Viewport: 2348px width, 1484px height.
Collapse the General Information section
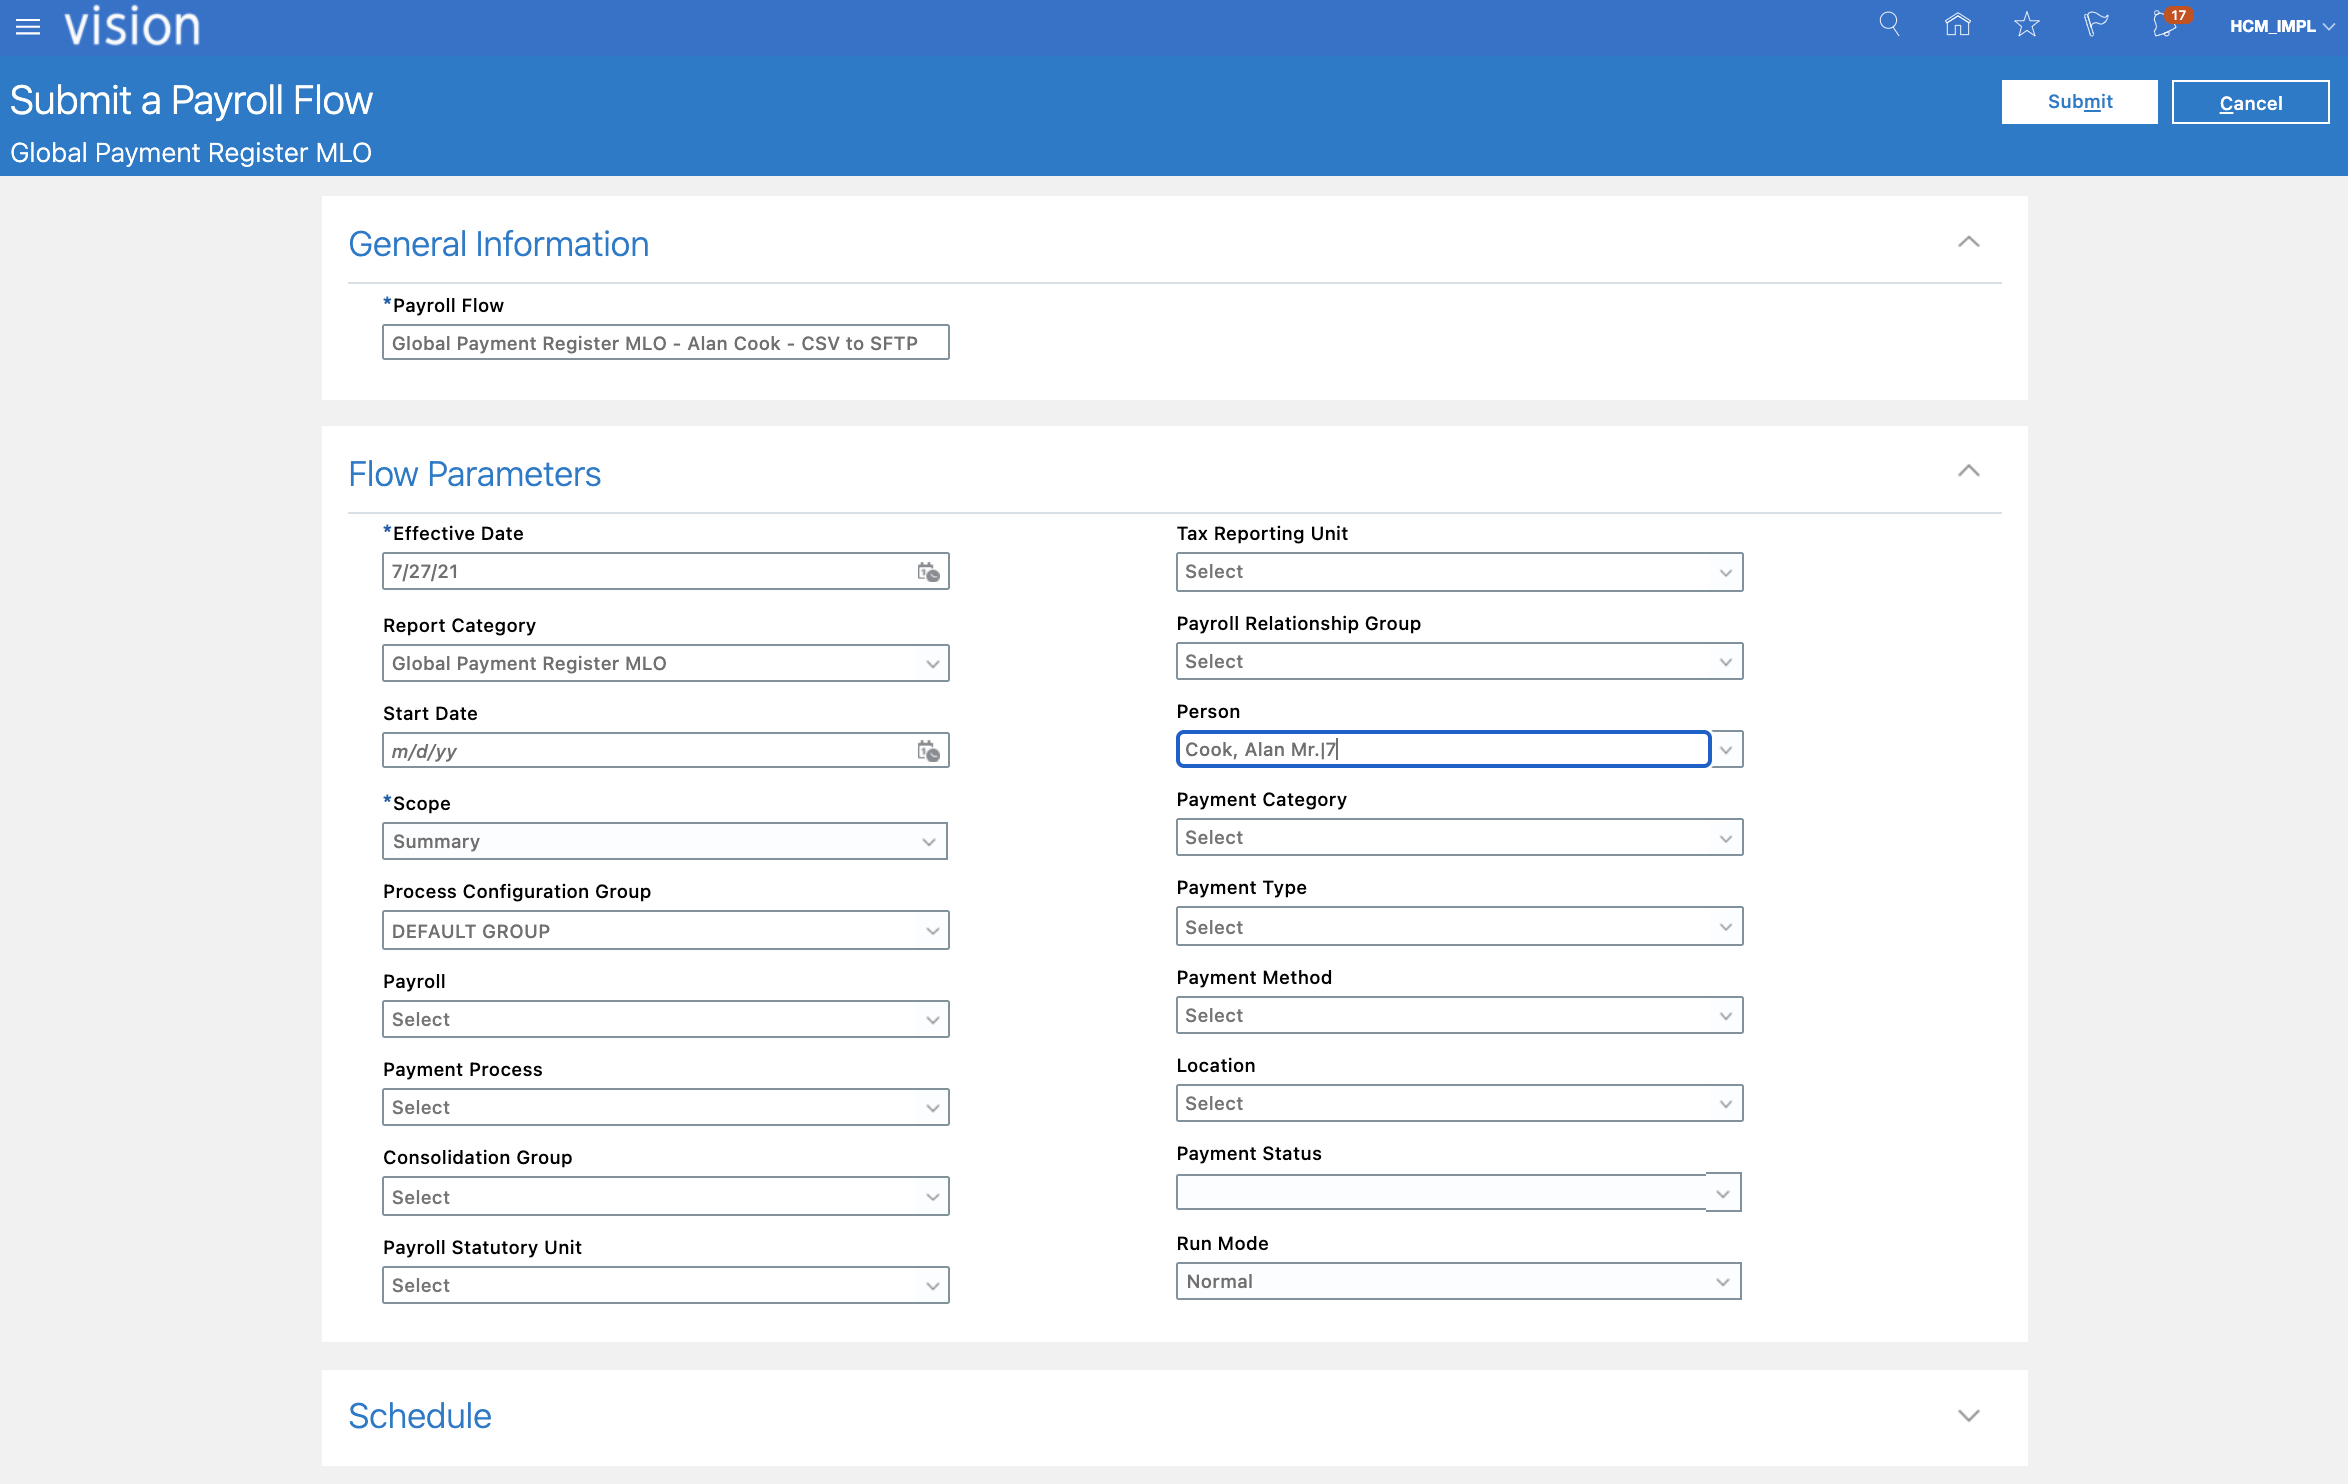coord(1968,242)
